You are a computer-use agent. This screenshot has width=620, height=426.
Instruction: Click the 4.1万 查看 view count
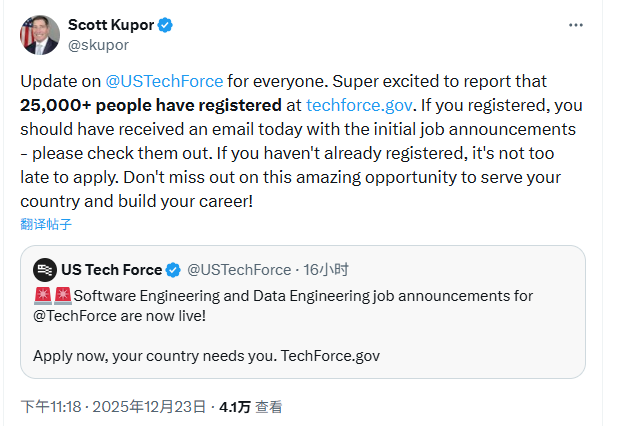tap(250, 407)
